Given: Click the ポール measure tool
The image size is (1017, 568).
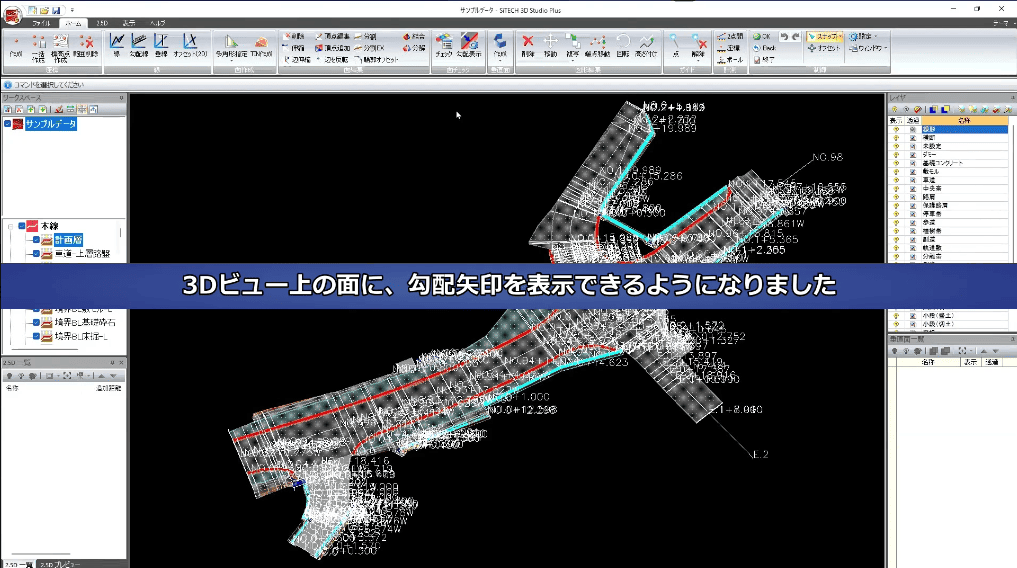Looking at the screenshot, I should (730, 60).
